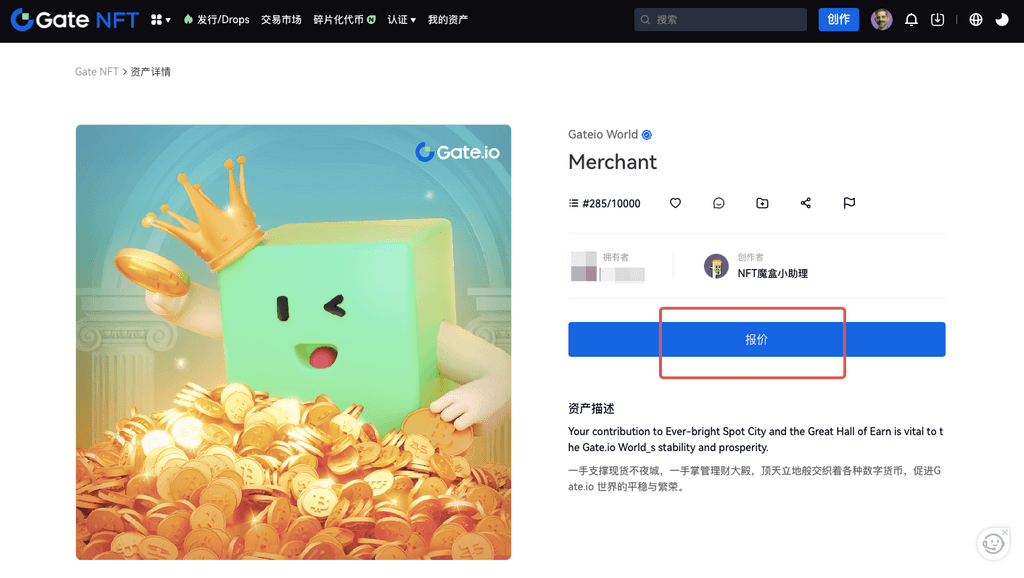Expand the 认证 dropdown menu
1024x578 pixels.
coord(401,20)
